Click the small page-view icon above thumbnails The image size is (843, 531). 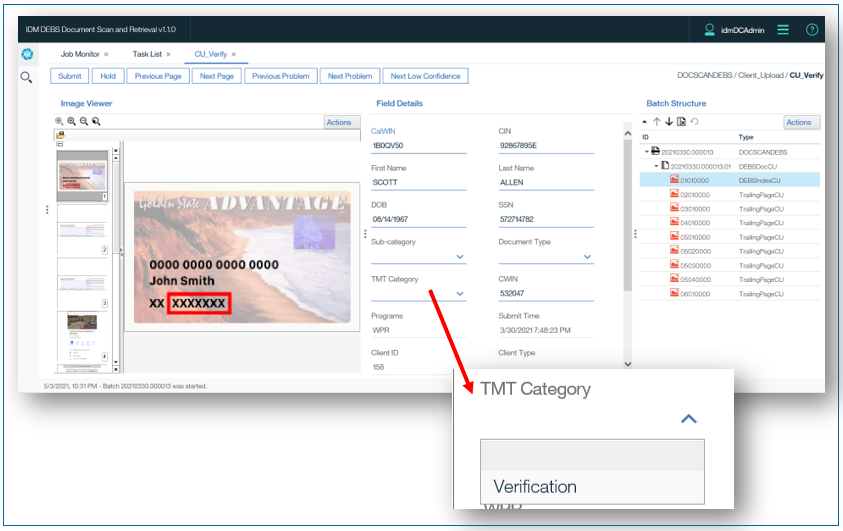pyautogui.click(x=60, y=144)
